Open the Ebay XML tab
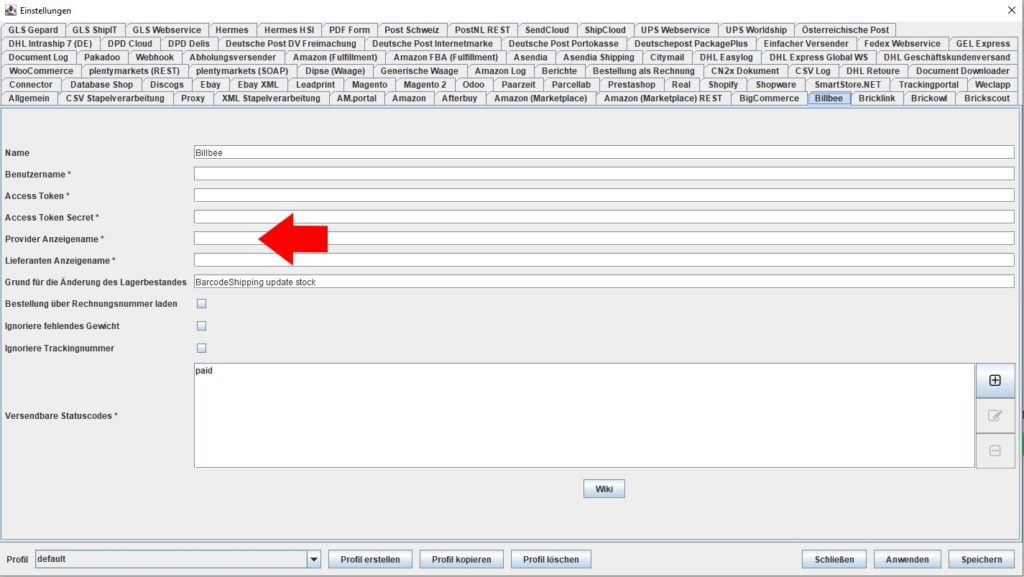The image size is (1024, 577). [x=258, y=84]
